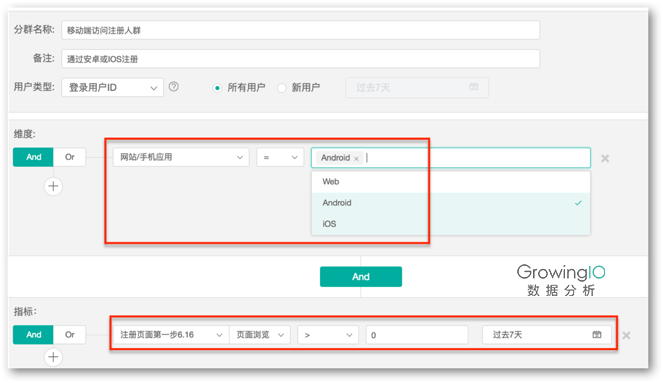Click the 分群名称 name input field
This screenshot has height=383, width=663.
point(301,30)
